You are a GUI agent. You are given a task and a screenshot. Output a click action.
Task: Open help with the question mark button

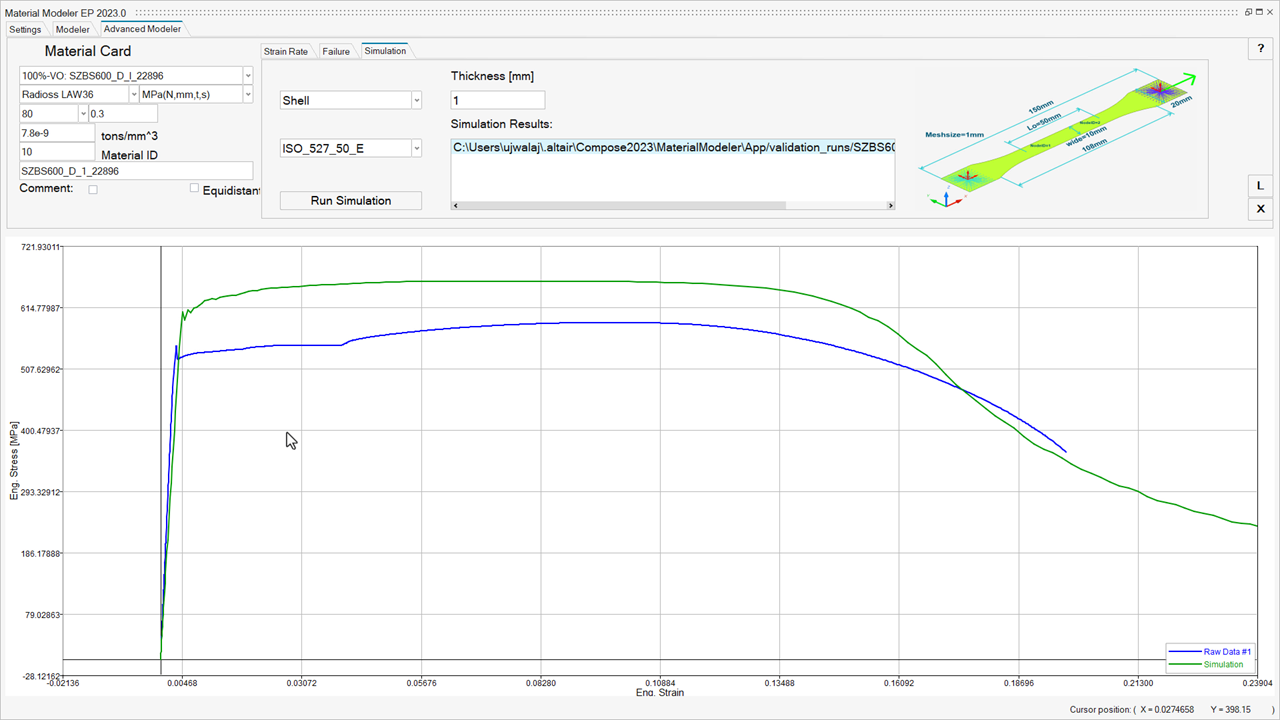(1260, 50)
